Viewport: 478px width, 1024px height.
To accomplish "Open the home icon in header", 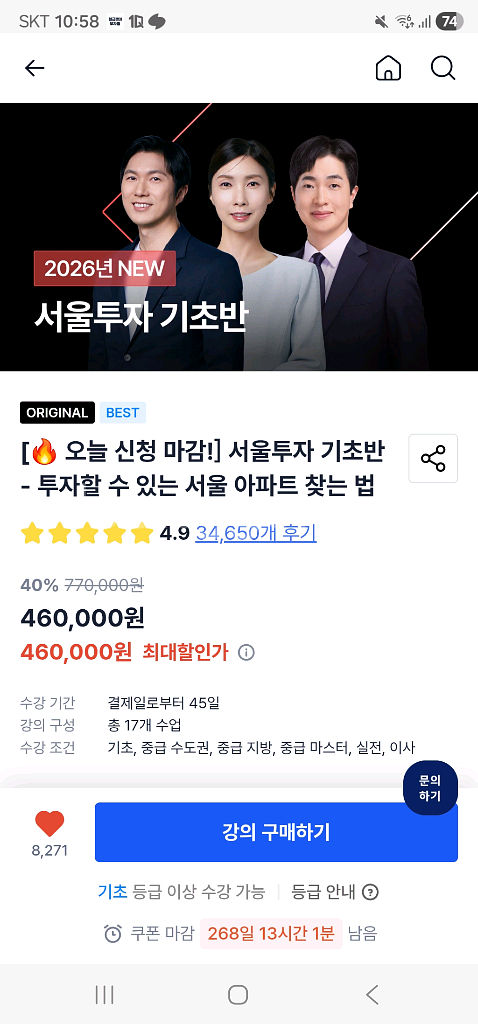I will pos(388,68).
